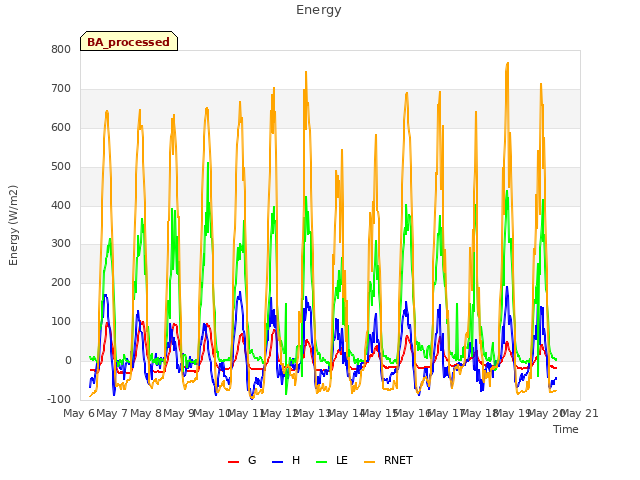Click the May 21 x-axis tick label
The height and width of the screenshot is (480, 640).
coord(580,413)
